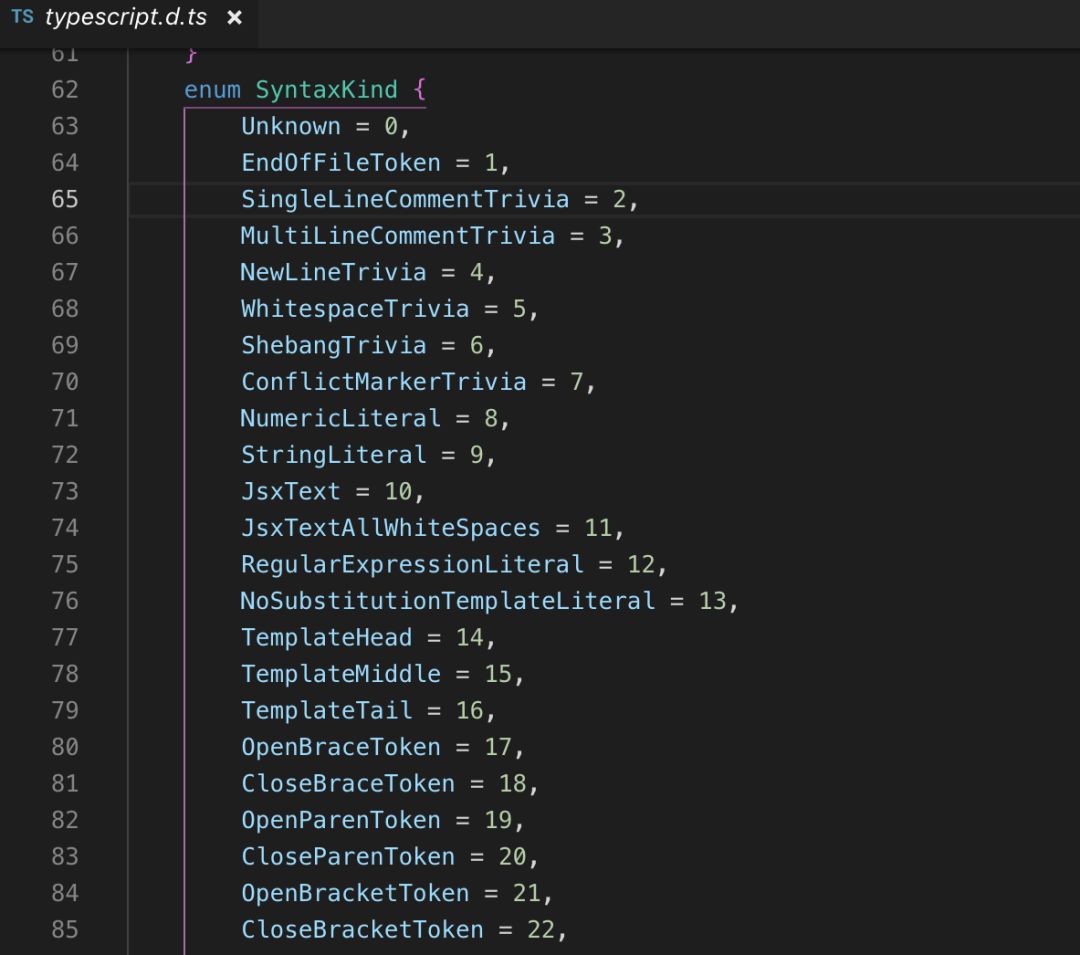Click the Unknown enum member
The image size is (1080, 955).
tap(290, 126)
